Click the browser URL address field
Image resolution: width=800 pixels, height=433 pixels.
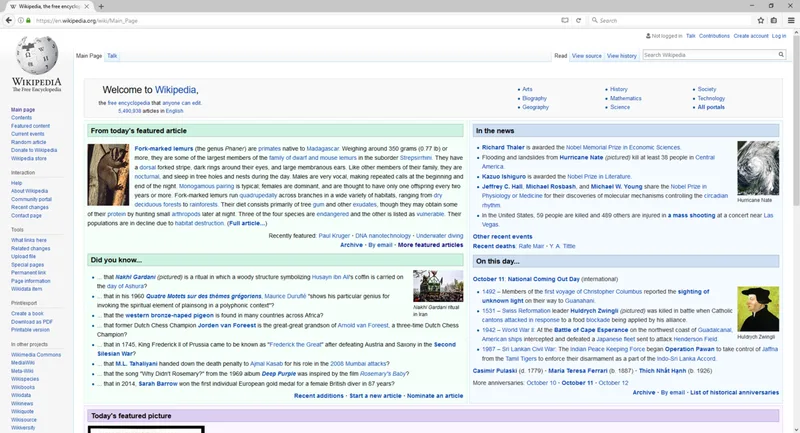click(296, 20)
